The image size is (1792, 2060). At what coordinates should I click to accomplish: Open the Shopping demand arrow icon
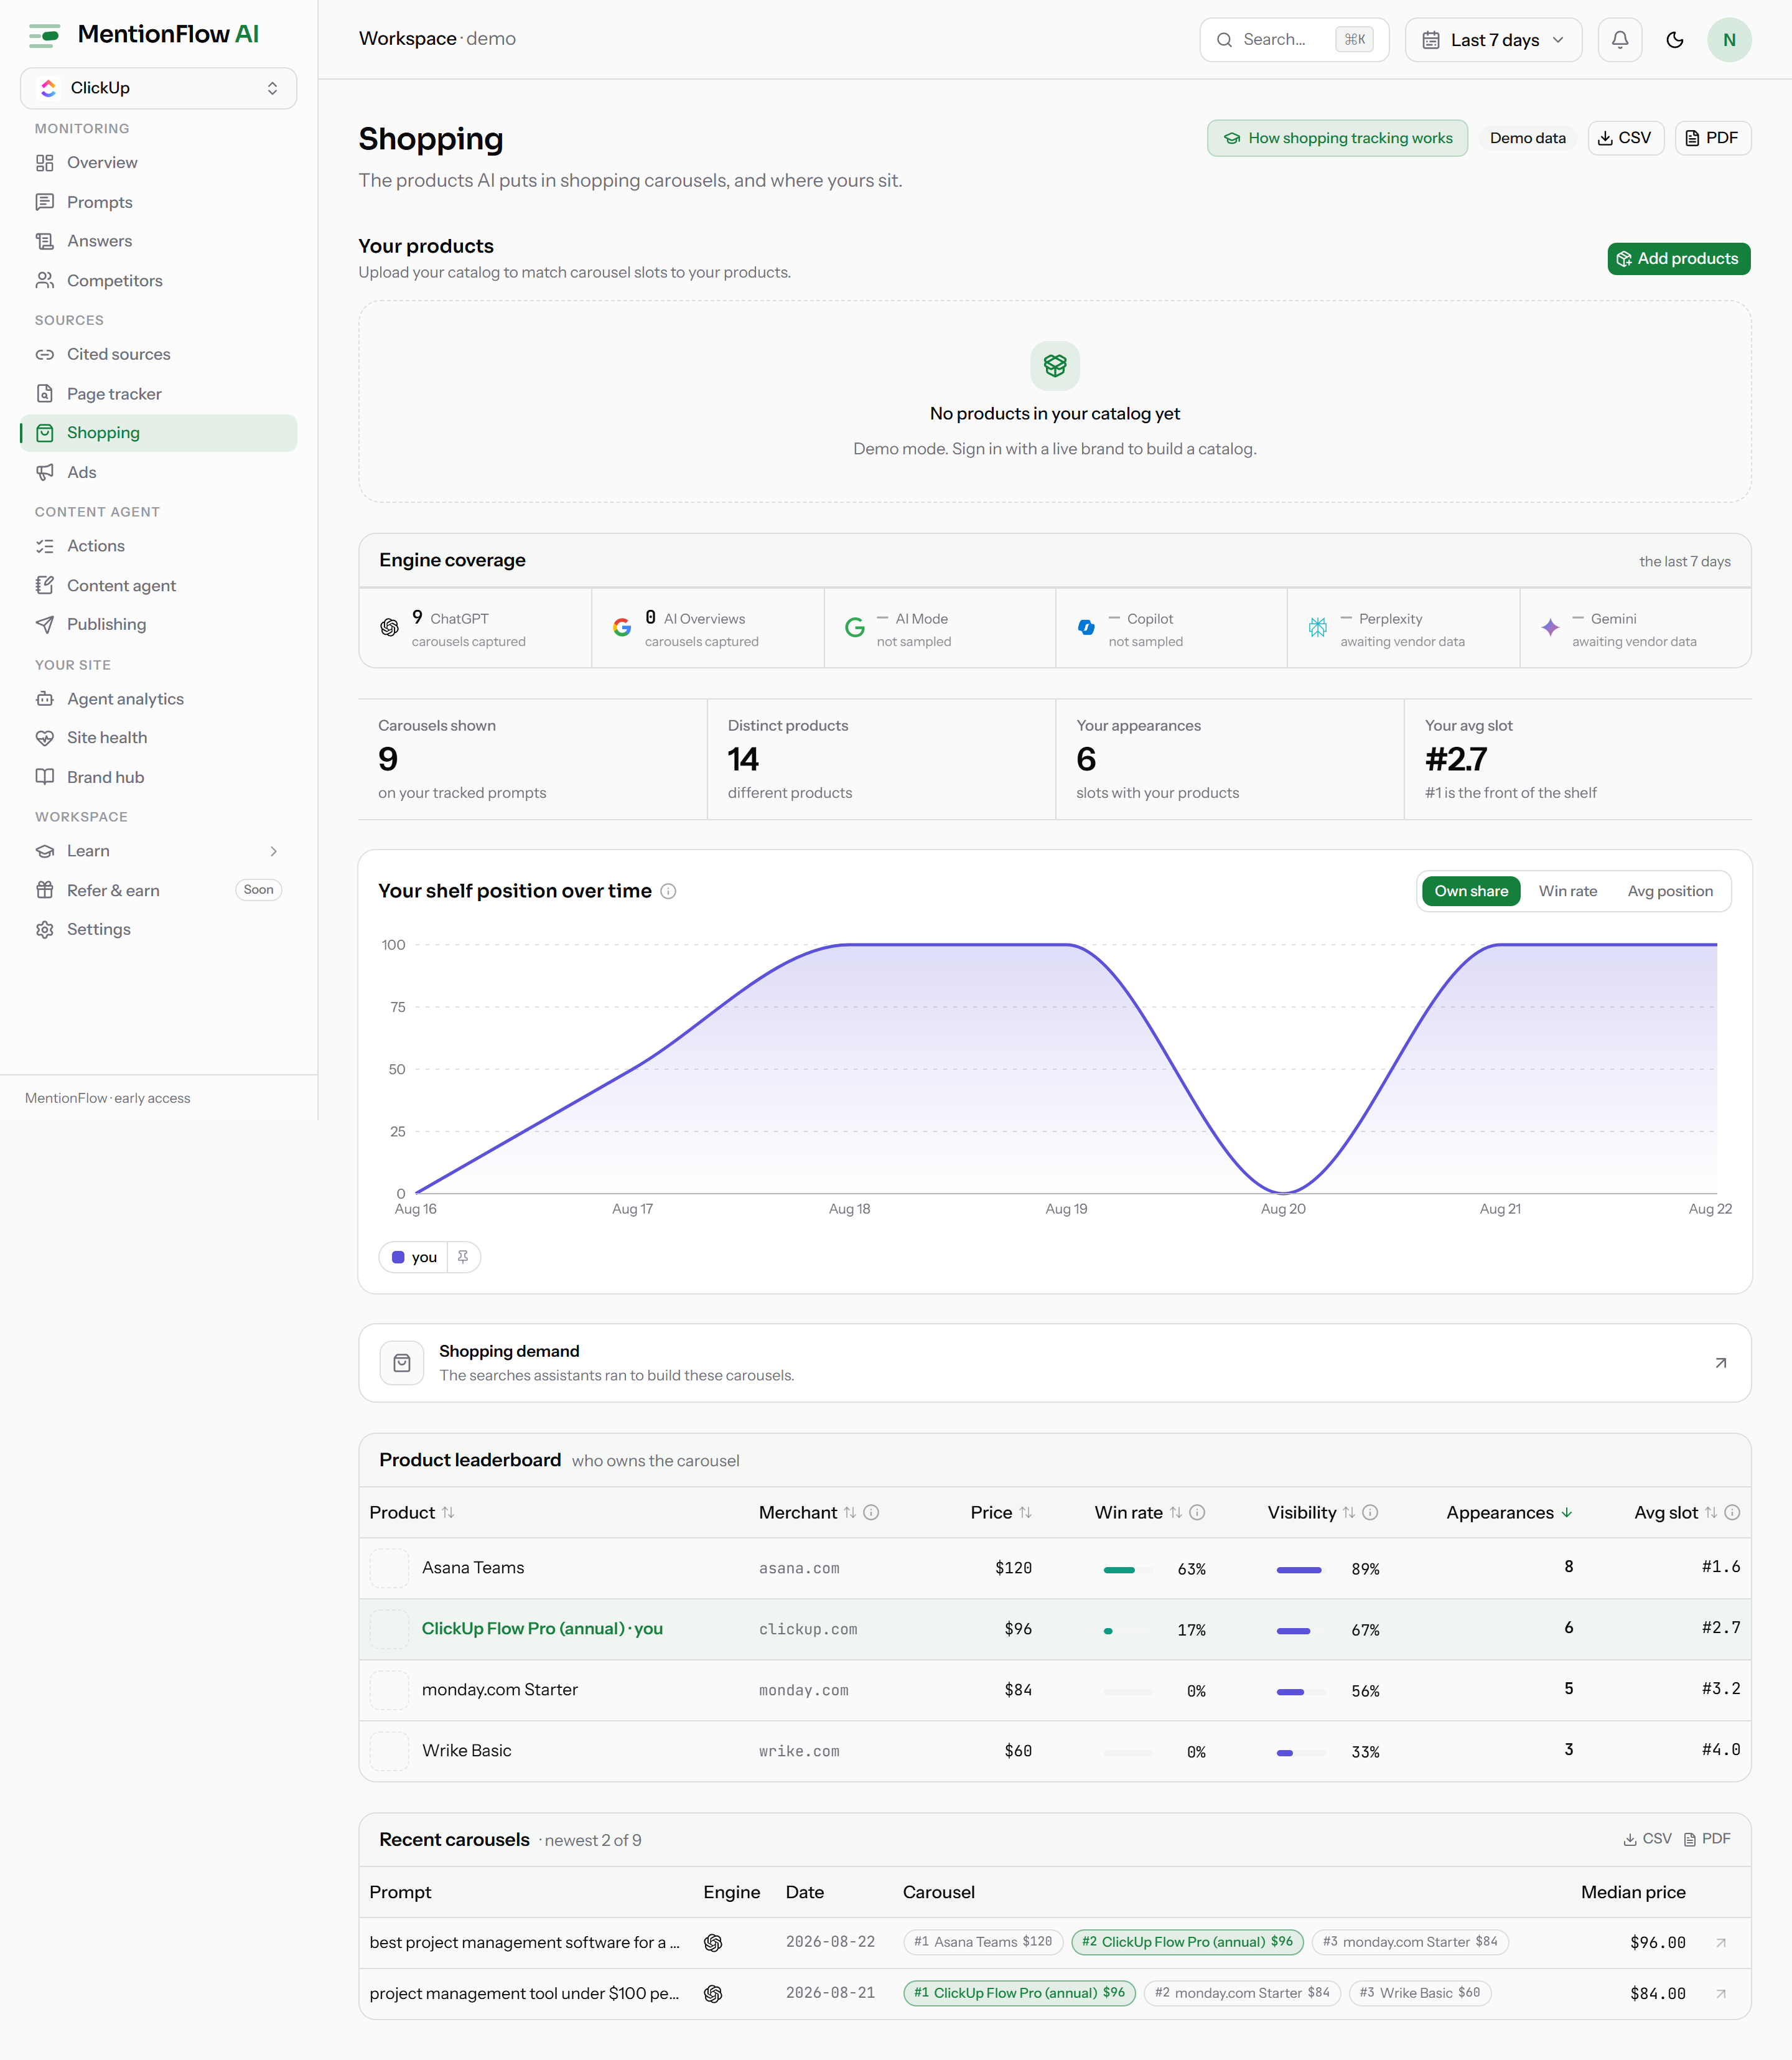pyautogui.click(x=1721, y=1363)
